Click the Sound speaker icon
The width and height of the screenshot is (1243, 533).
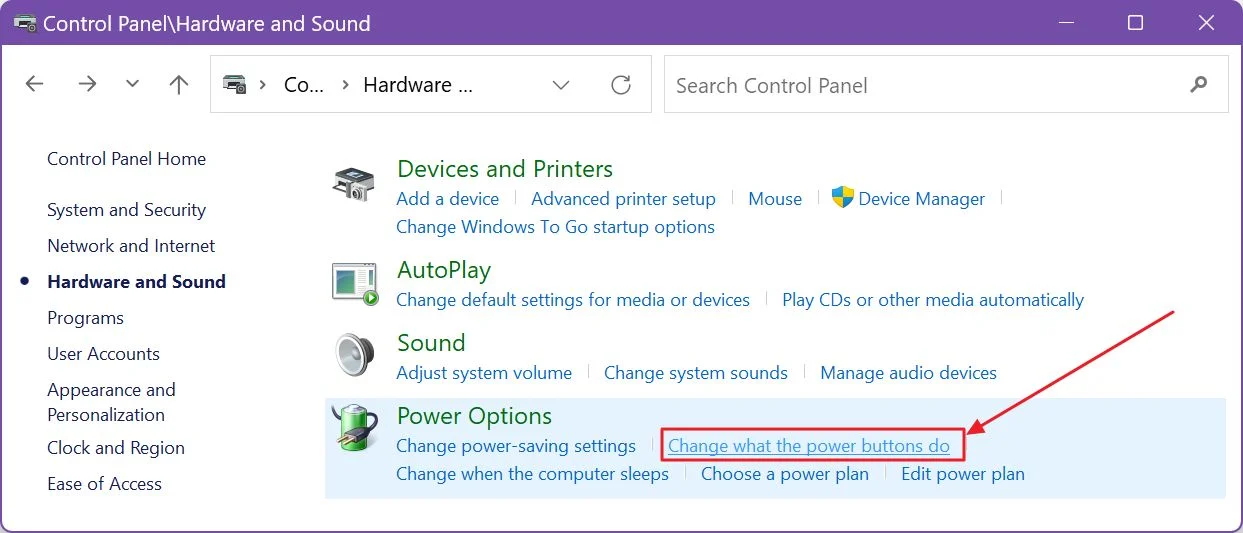[x=354, y=355]
